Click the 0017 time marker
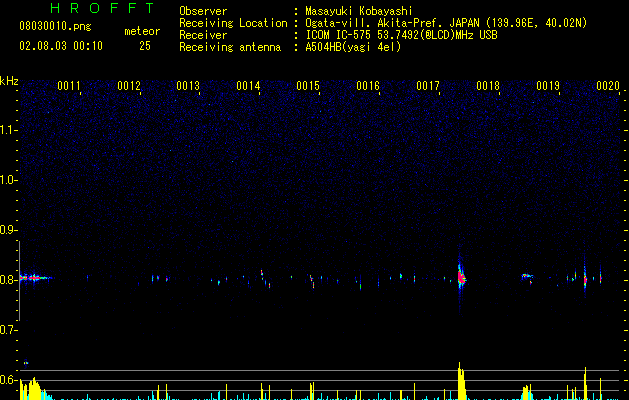Viewport: 629px width, 400px height. pyautogui.click(x=428, y=86)
